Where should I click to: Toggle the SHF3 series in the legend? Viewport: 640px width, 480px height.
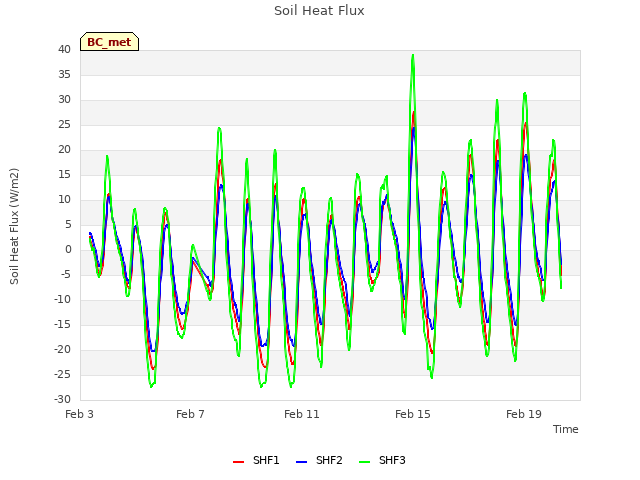click(382, 460)
